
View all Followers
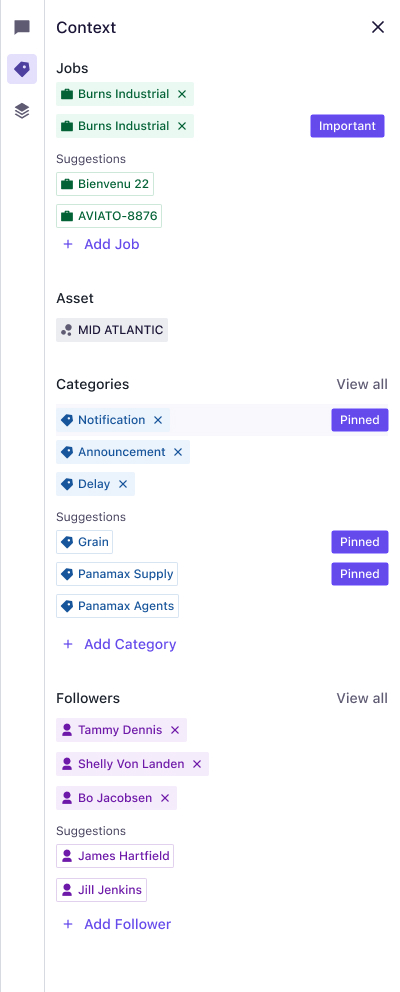[362, 698]
